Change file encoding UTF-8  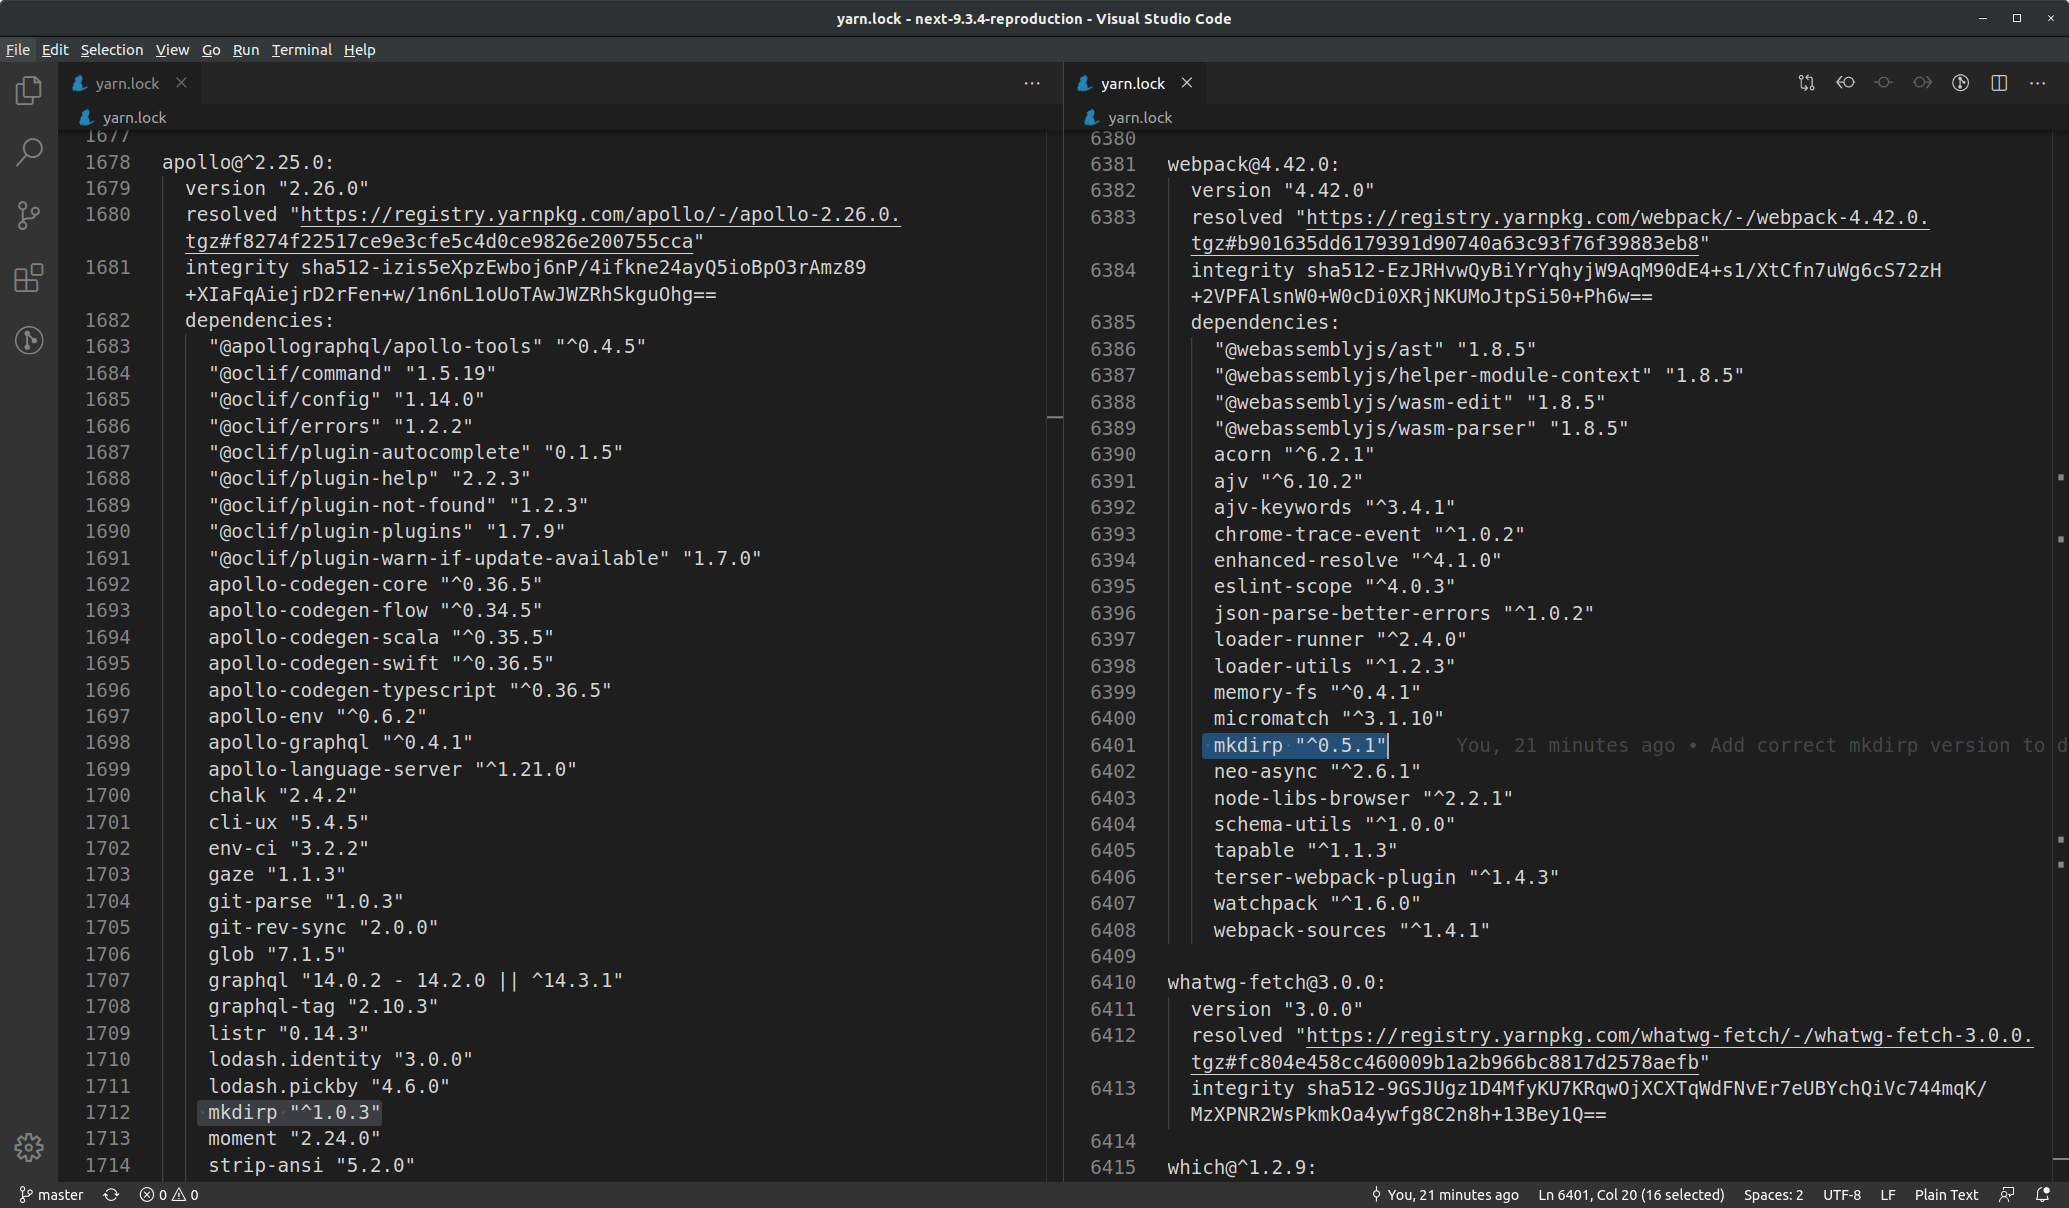pyautogui.click(x=1841, y=1195)
